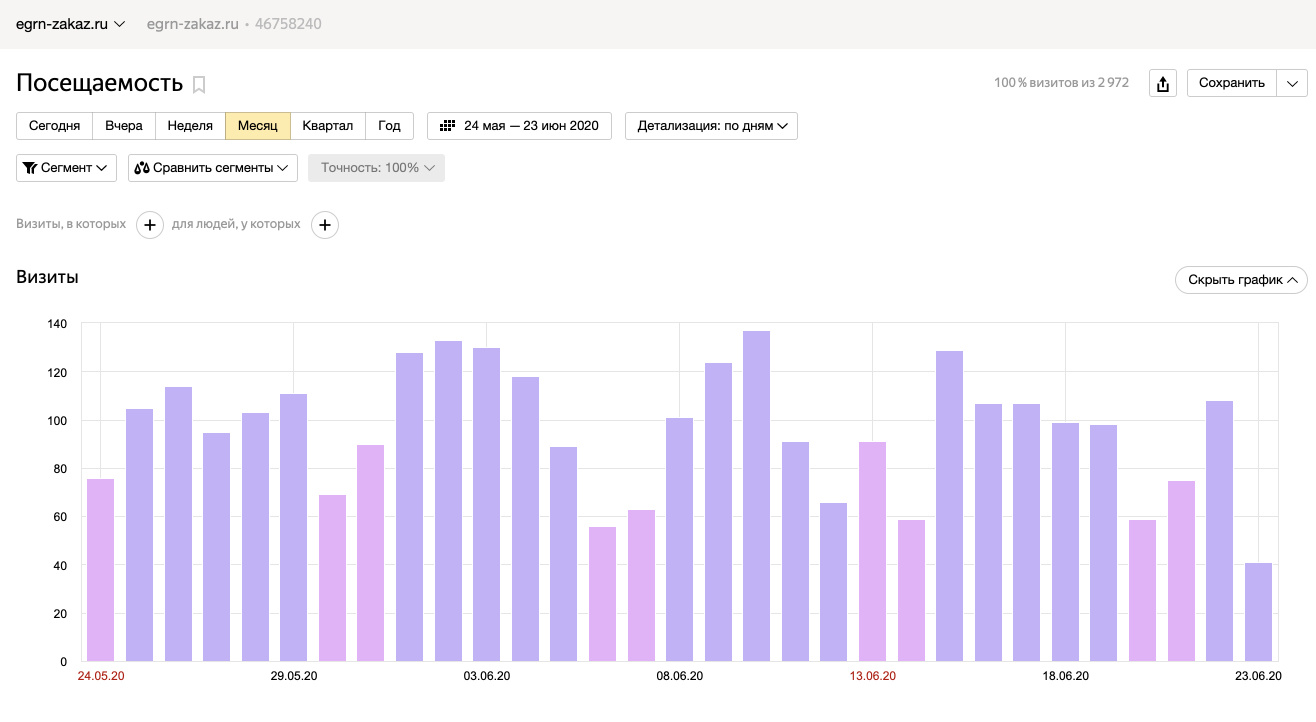Switch to Неделя period
1316x722 pixels.
click(190, 126)
